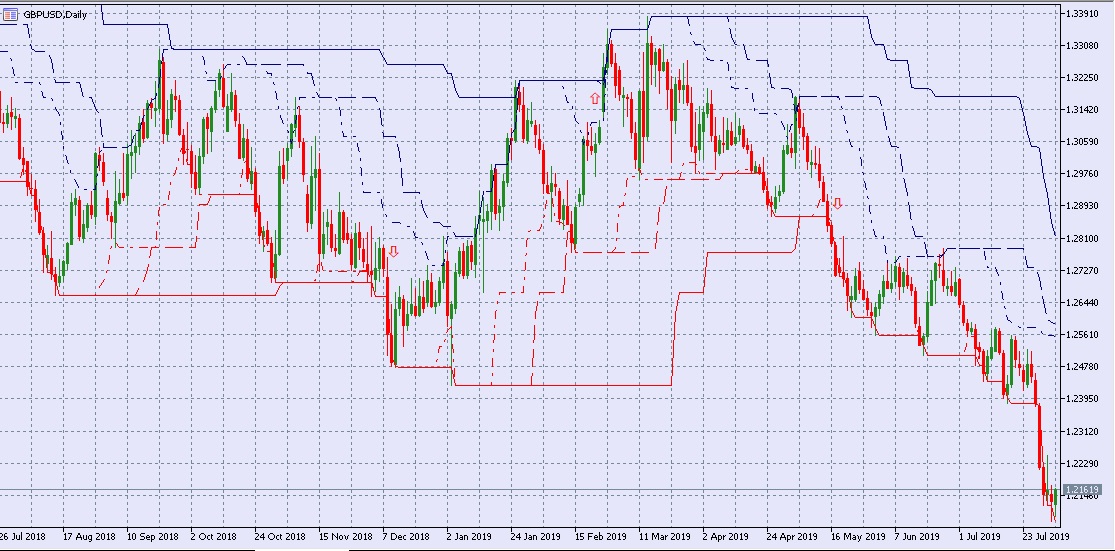The image size is (1115, 551).
Task: Click the 23 Jul 2019 date label
Action: click(1042, 536)
